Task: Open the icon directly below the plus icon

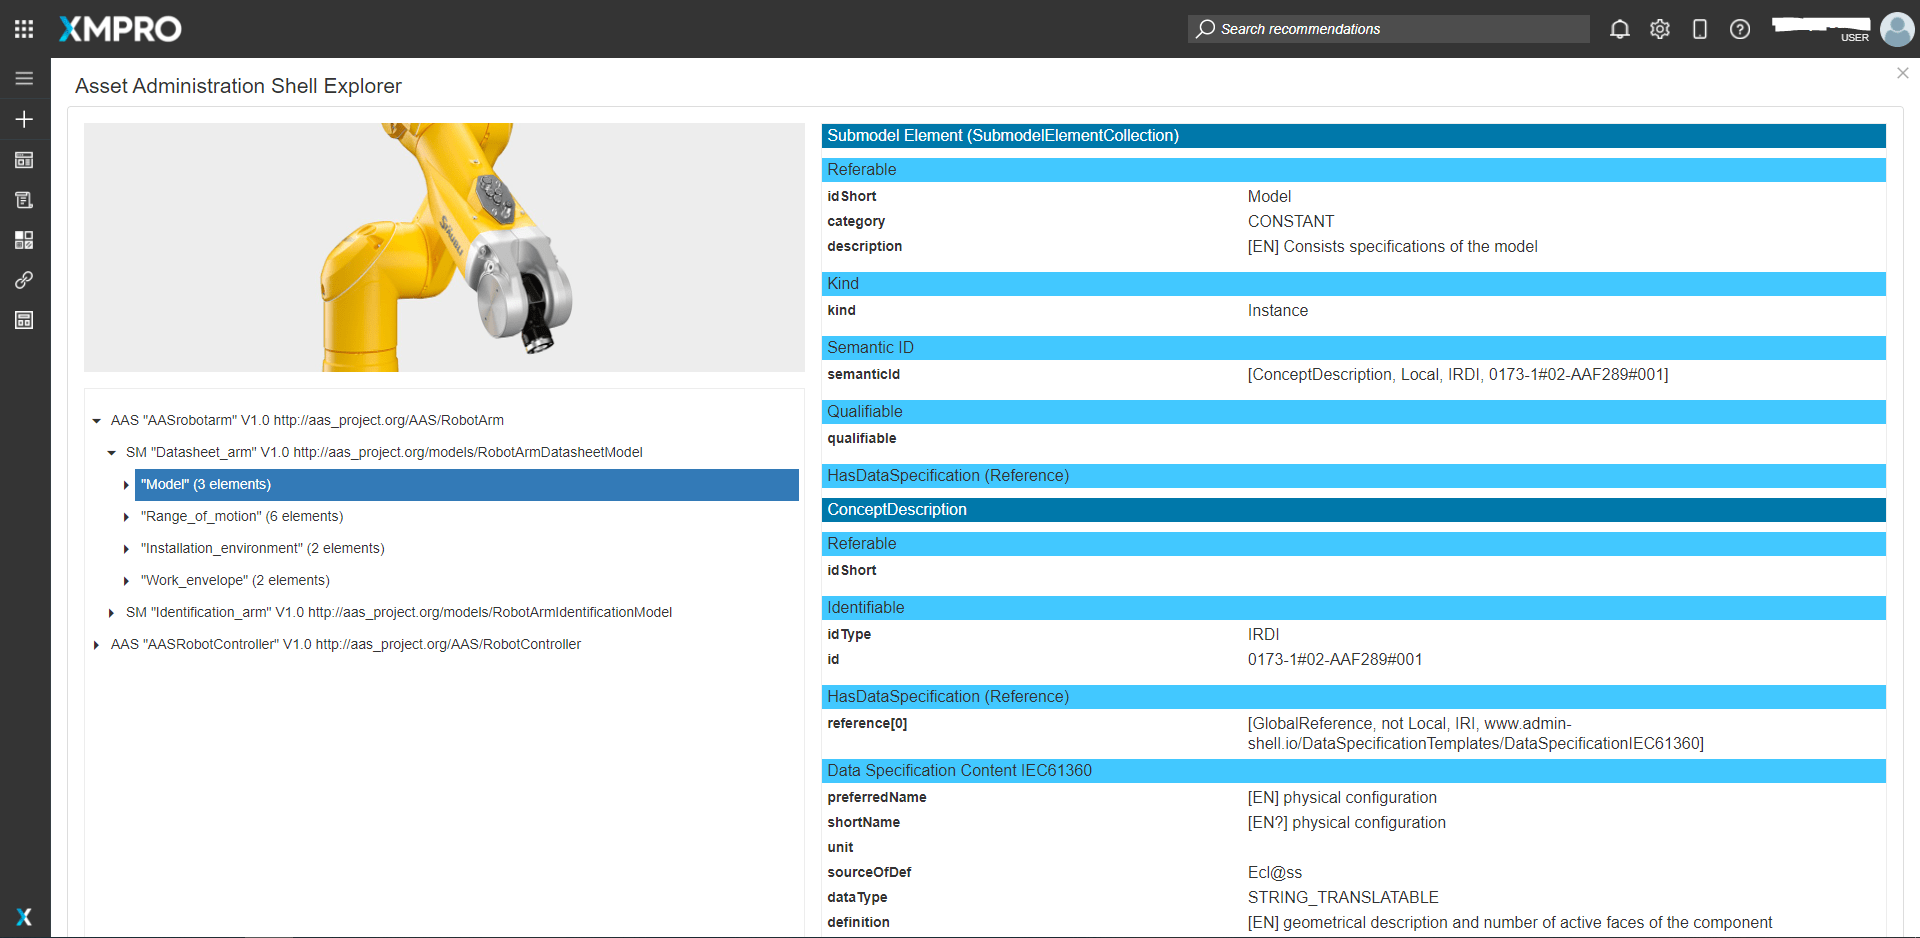Action: point(24,160)
